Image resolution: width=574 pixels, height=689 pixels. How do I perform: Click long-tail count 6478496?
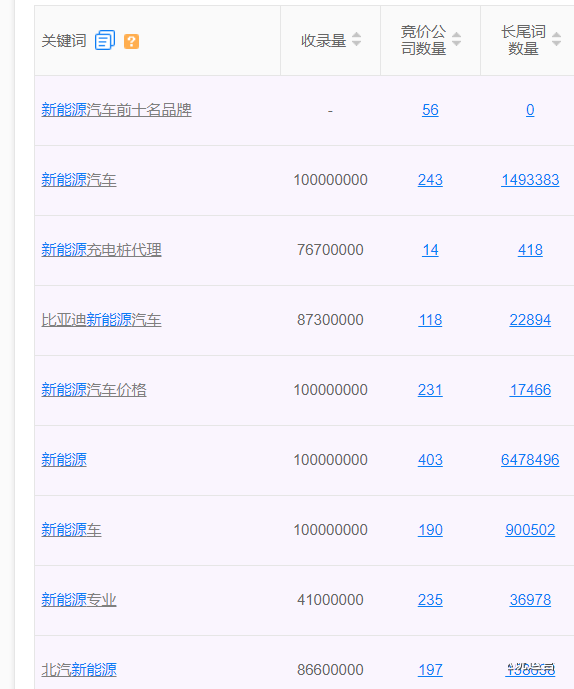coord(530,460)
